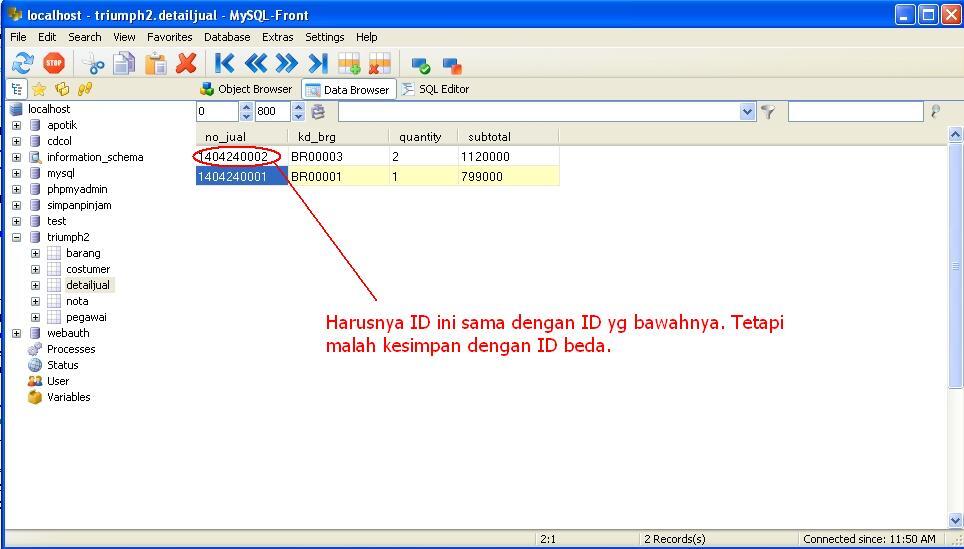Collapse the triumph2 database node
964x549 pixels.
(17, 237)
